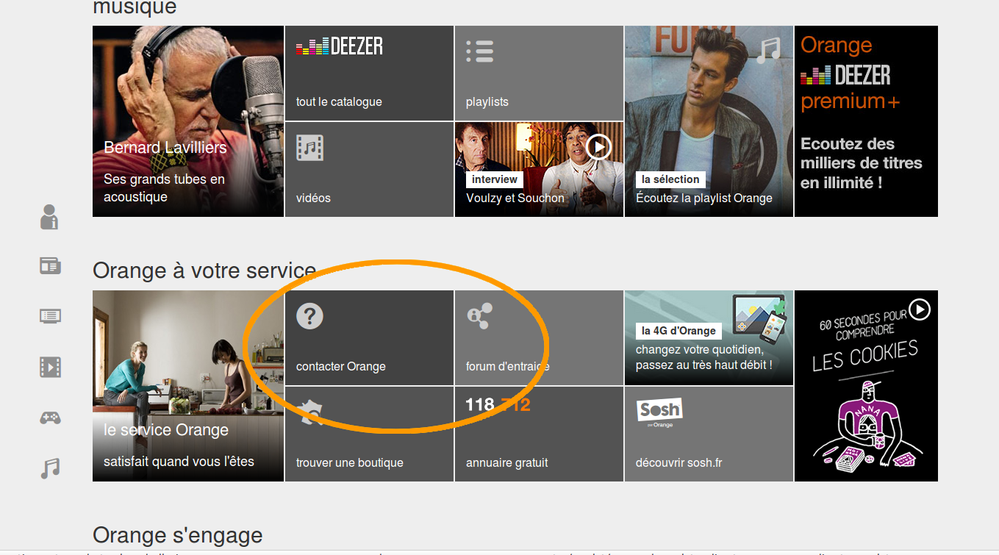Click Orange s'engage heading
The width and height of the screenshot is (999, 555).
tap(178, 535)
